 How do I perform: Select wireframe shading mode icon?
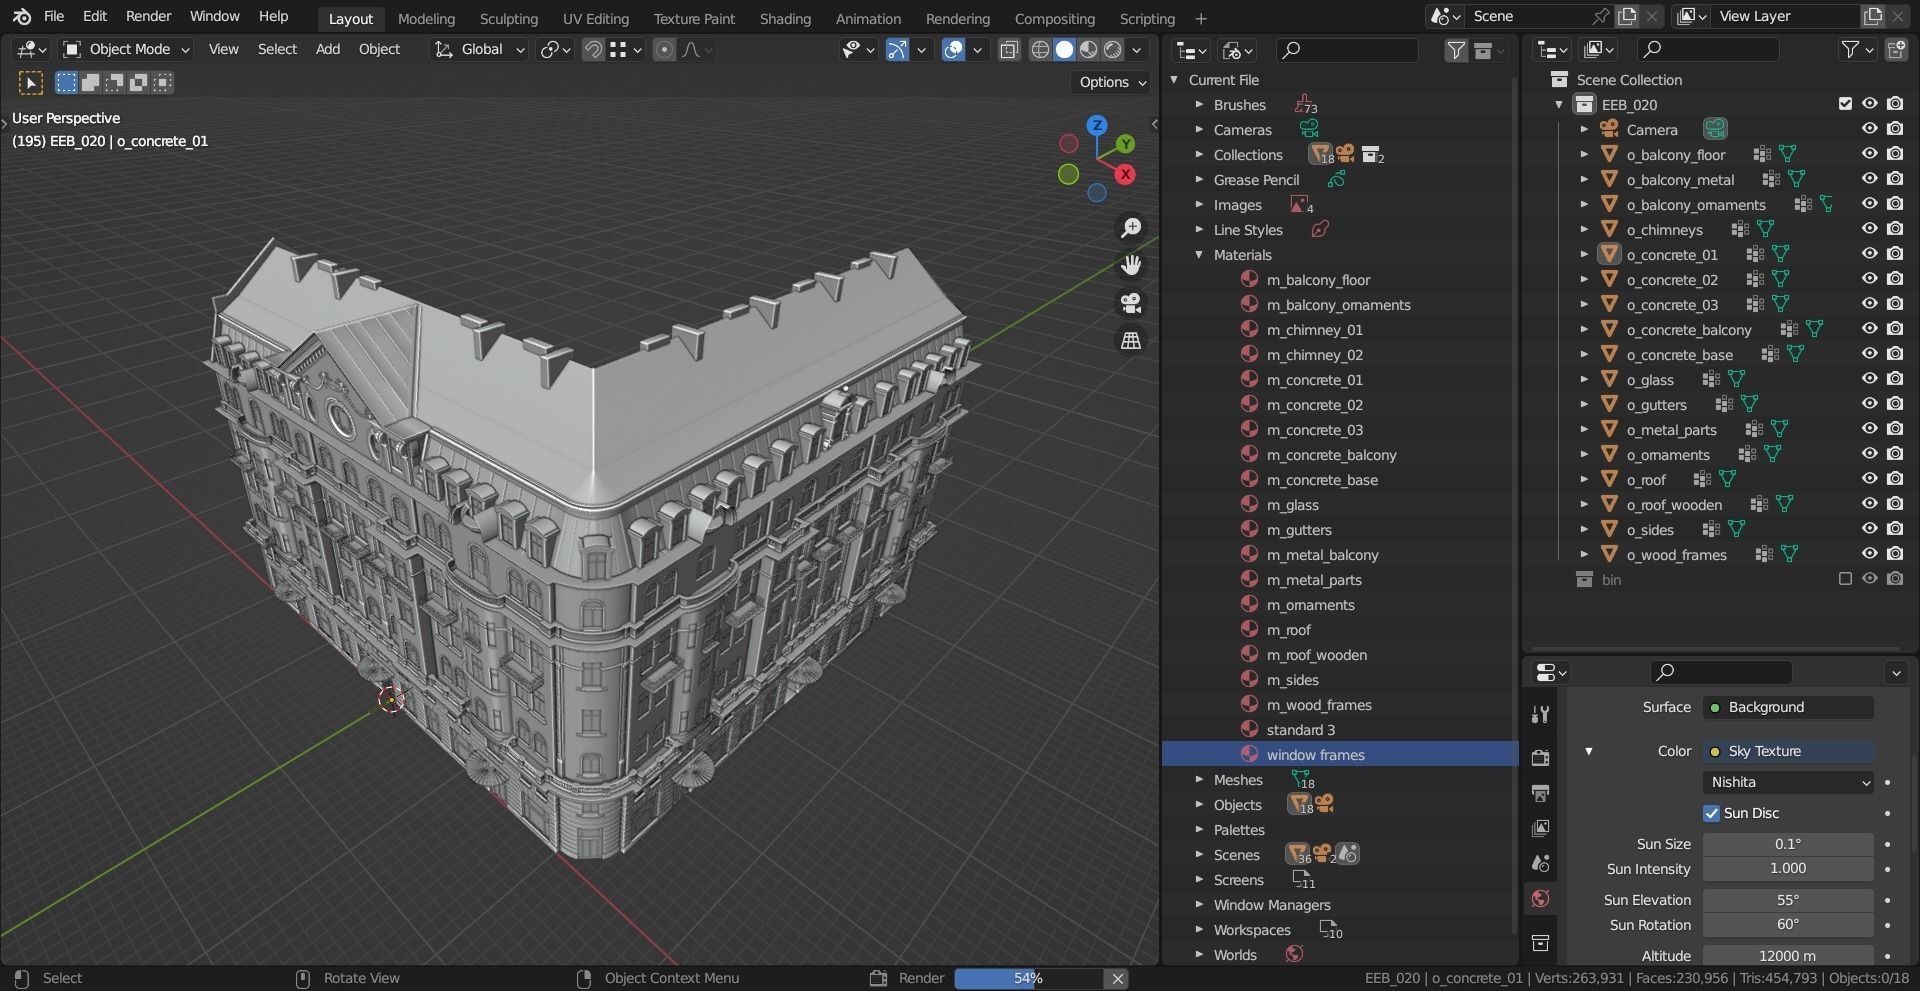(x=1040, y=49)
